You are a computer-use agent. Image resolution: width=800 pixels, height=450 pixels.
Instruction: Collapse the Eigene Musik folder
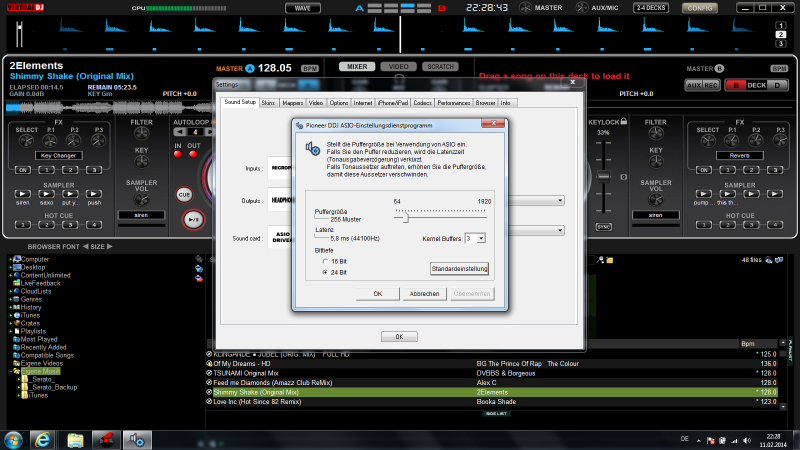click(x=11, y=371)
